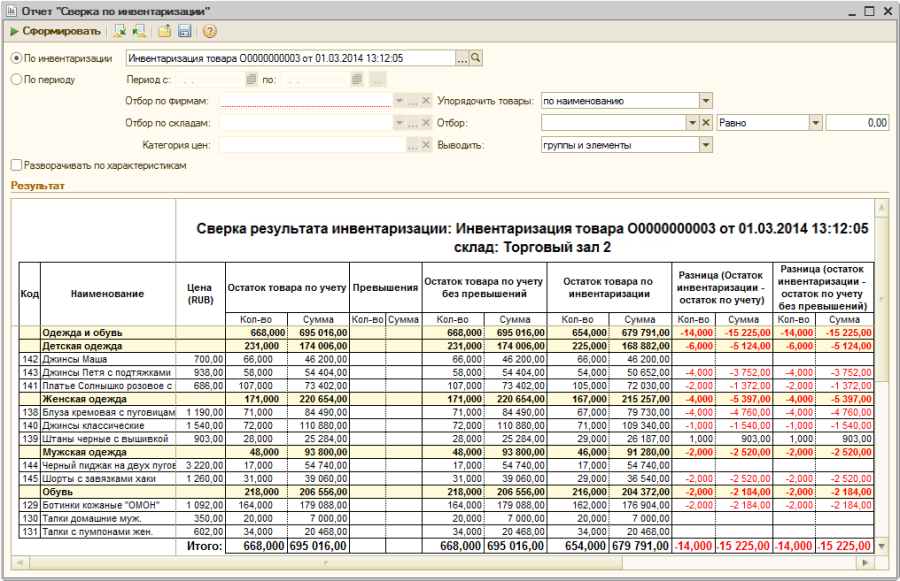The image size is (900, 581).
Task: Click the Штаны черные с вышивкой row
Action: (x=446, y=439)
